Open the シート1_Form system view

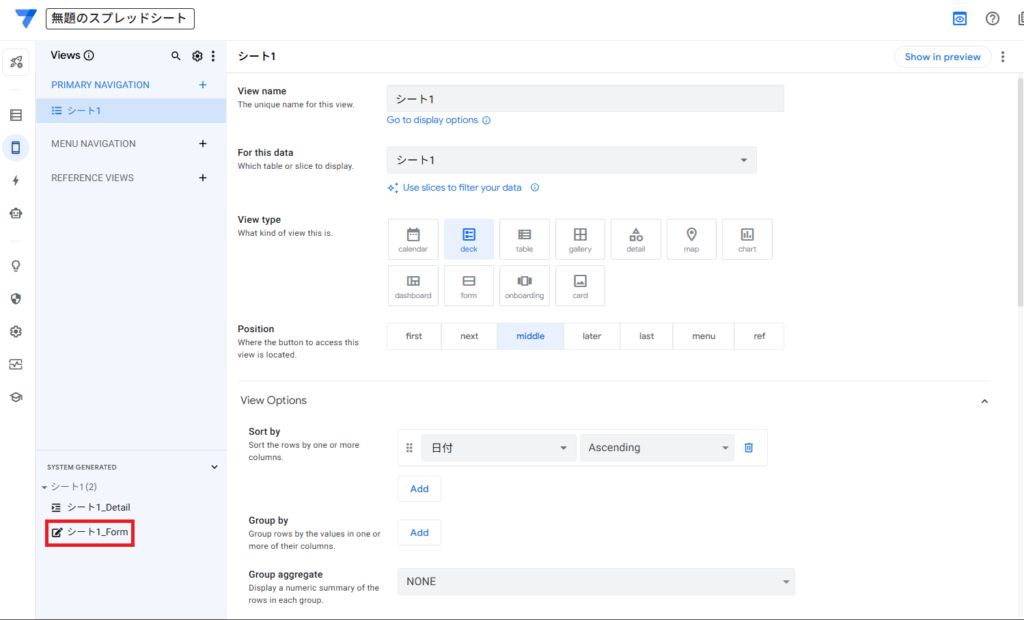97,532
